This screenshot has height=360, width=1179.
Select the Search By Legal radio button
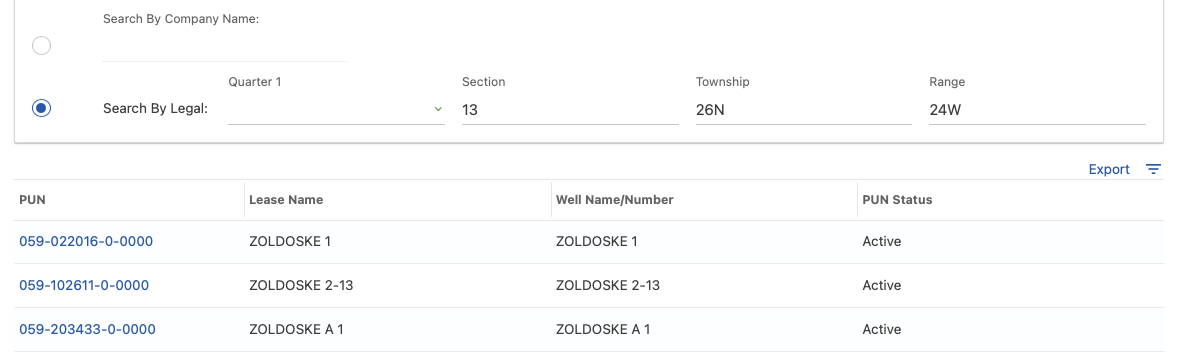tap(41, 108)
